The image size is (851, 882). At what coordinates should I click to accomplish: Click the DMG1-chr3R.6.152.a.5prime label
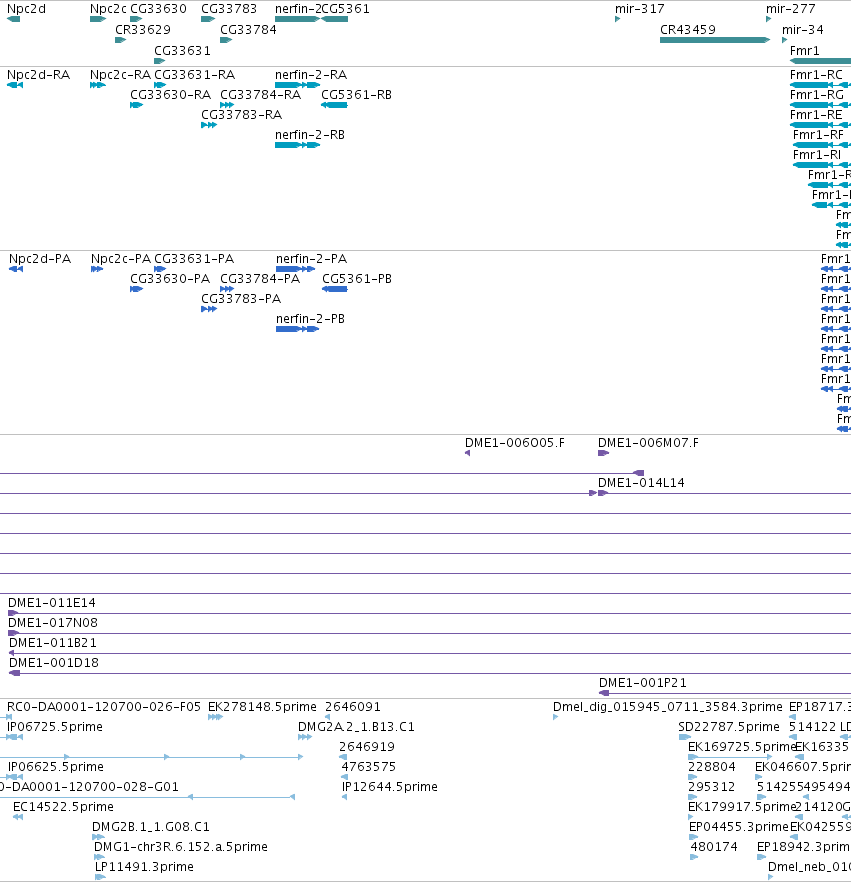click(181, 847)
